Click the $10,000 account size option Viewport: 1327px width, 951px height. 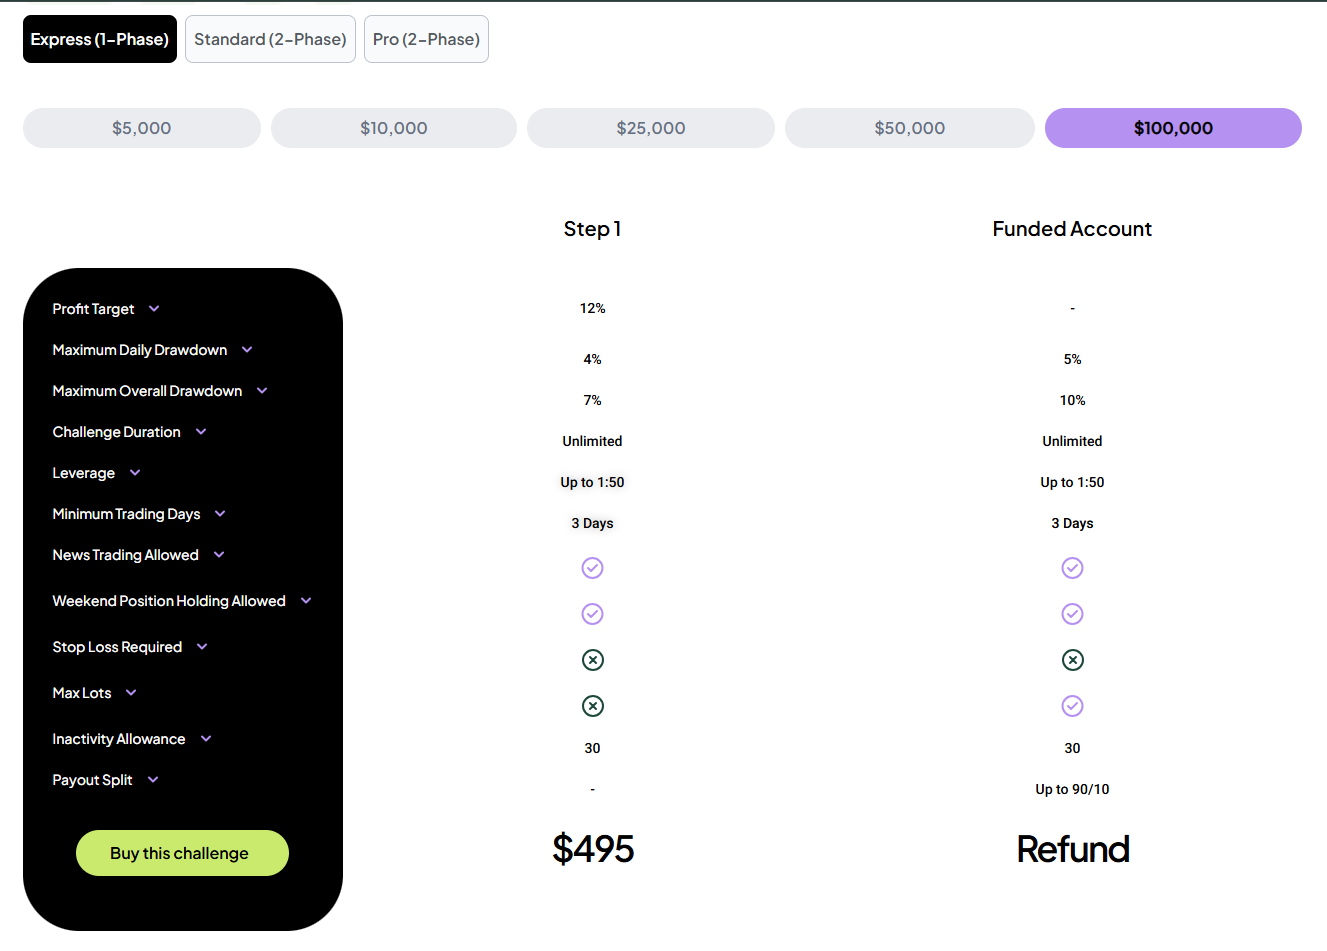[393, 128]
